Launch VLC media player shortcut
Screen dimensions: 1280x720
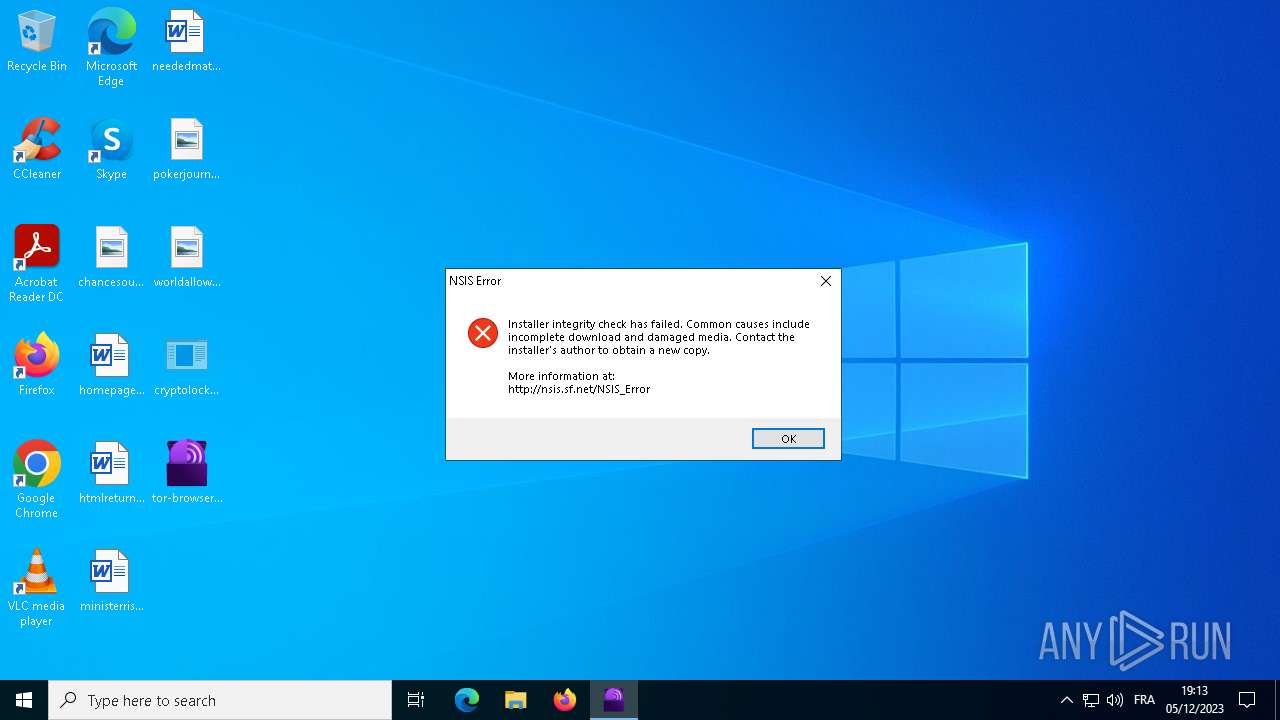[x=37, y=588]
